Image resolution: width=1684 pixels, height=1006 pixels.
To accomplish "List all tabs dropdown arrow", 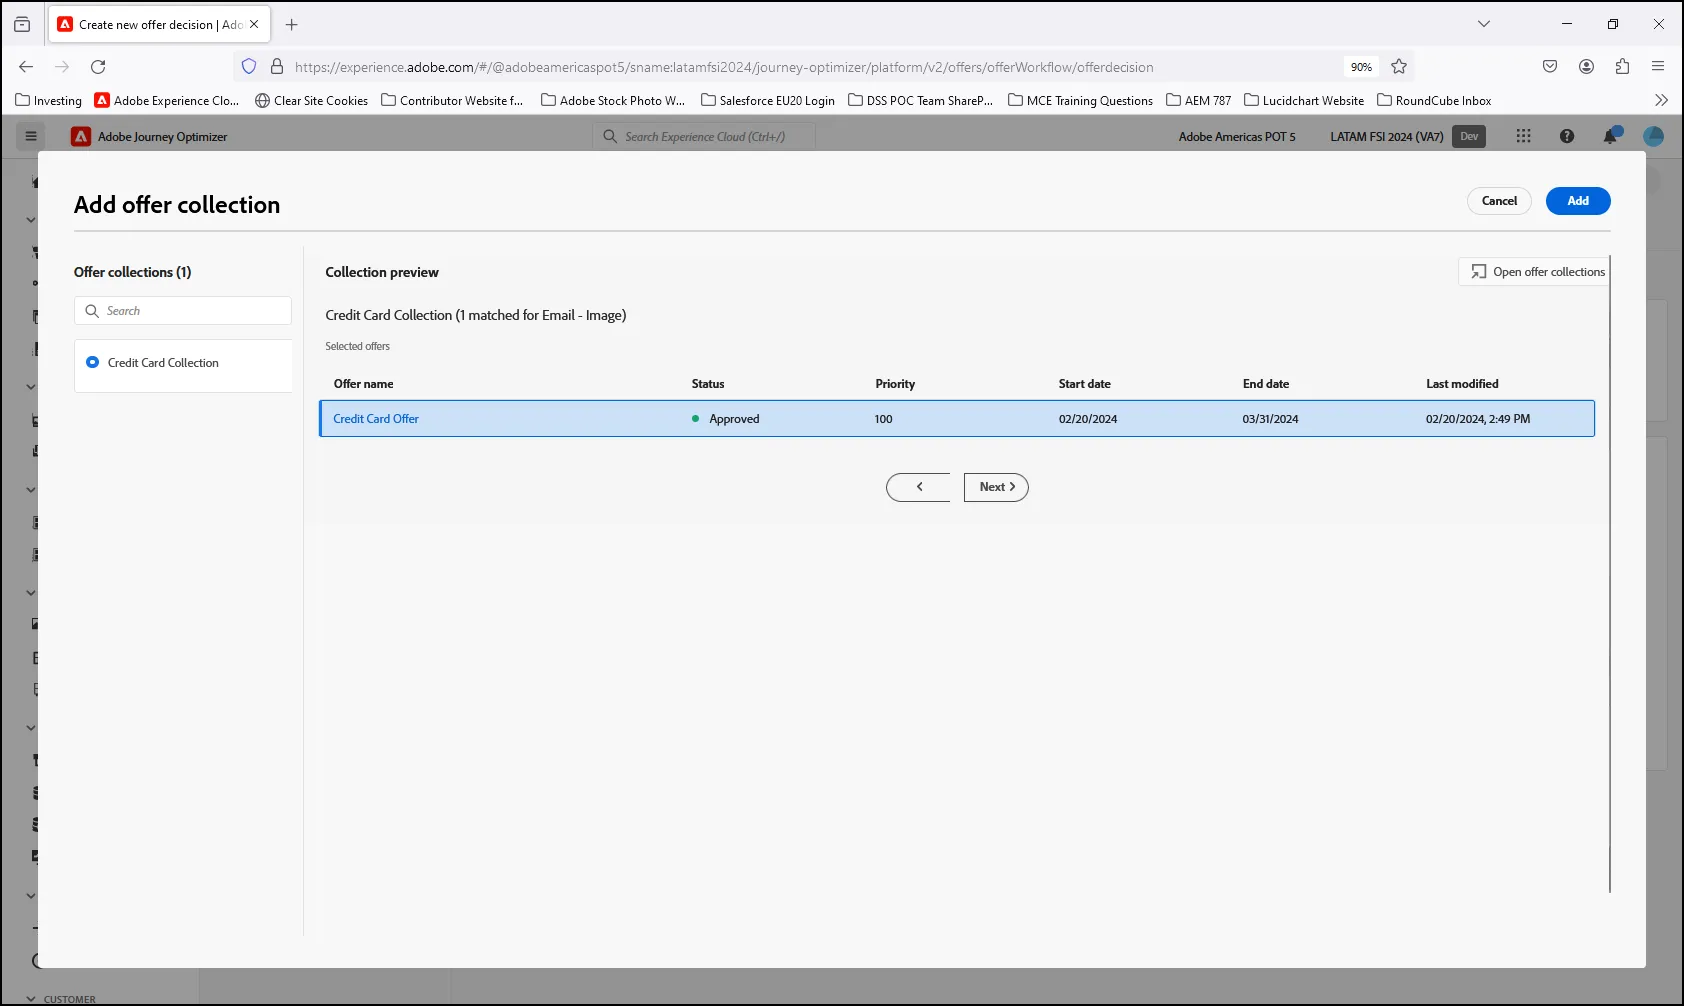I will pyautogui.click(x=1484, y=25).
